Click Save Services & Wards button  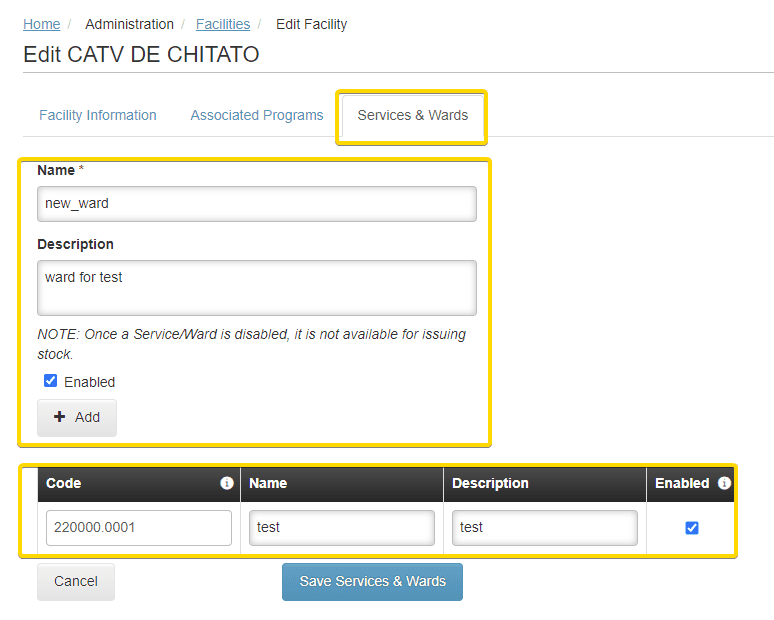point(373,581)
